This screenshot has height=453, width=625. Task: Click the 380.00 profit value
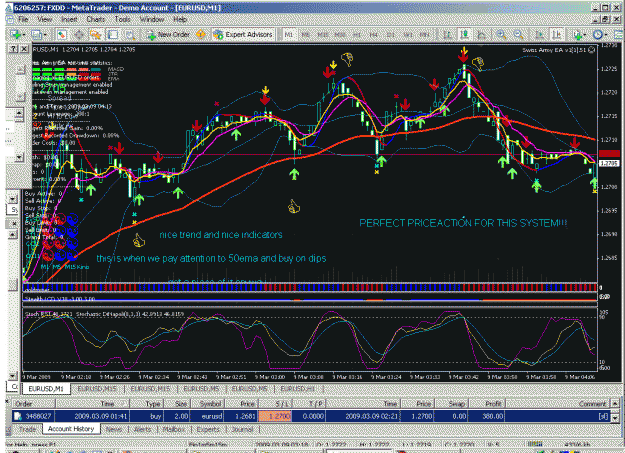click(493, 416)
